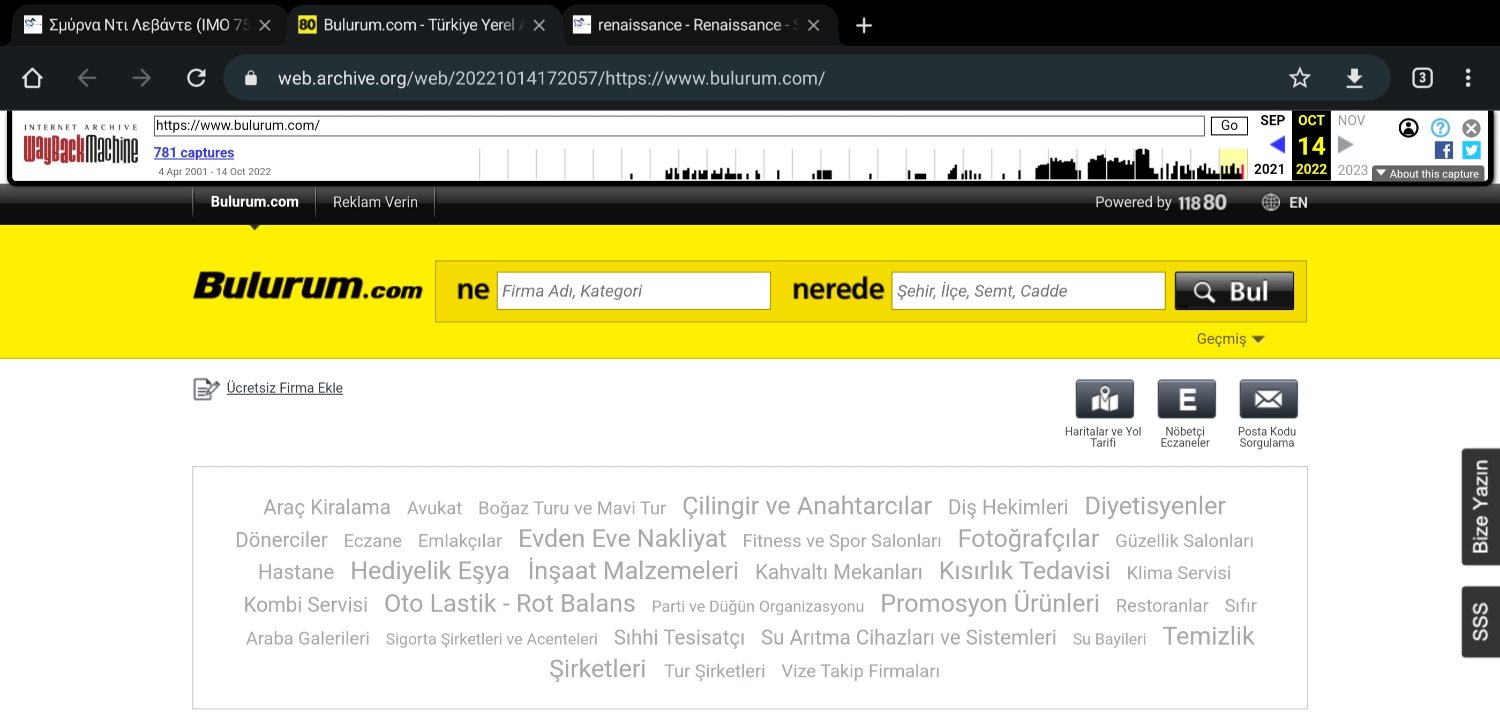The height and width of the screenshot is (716, 1500).
Task: Switch site language to EN
Action: (x=1298, y=202)
